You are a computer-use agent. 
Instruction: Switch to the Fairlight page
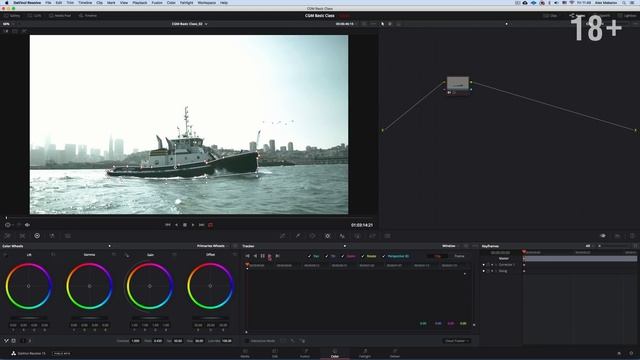coord(364,353)
